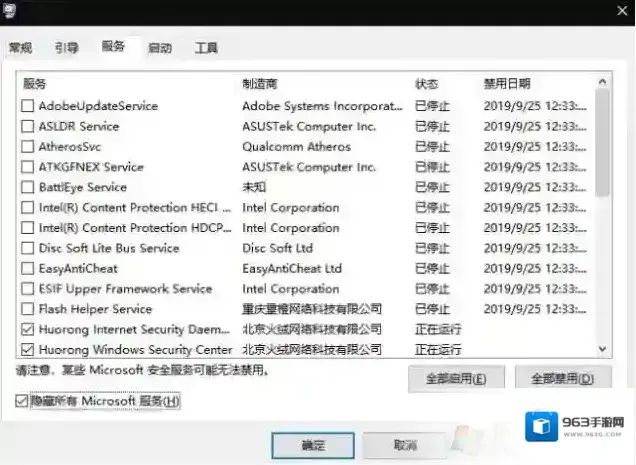Click the Adobe Systems Incorporat... manufacturer cell

coord(322,106)
